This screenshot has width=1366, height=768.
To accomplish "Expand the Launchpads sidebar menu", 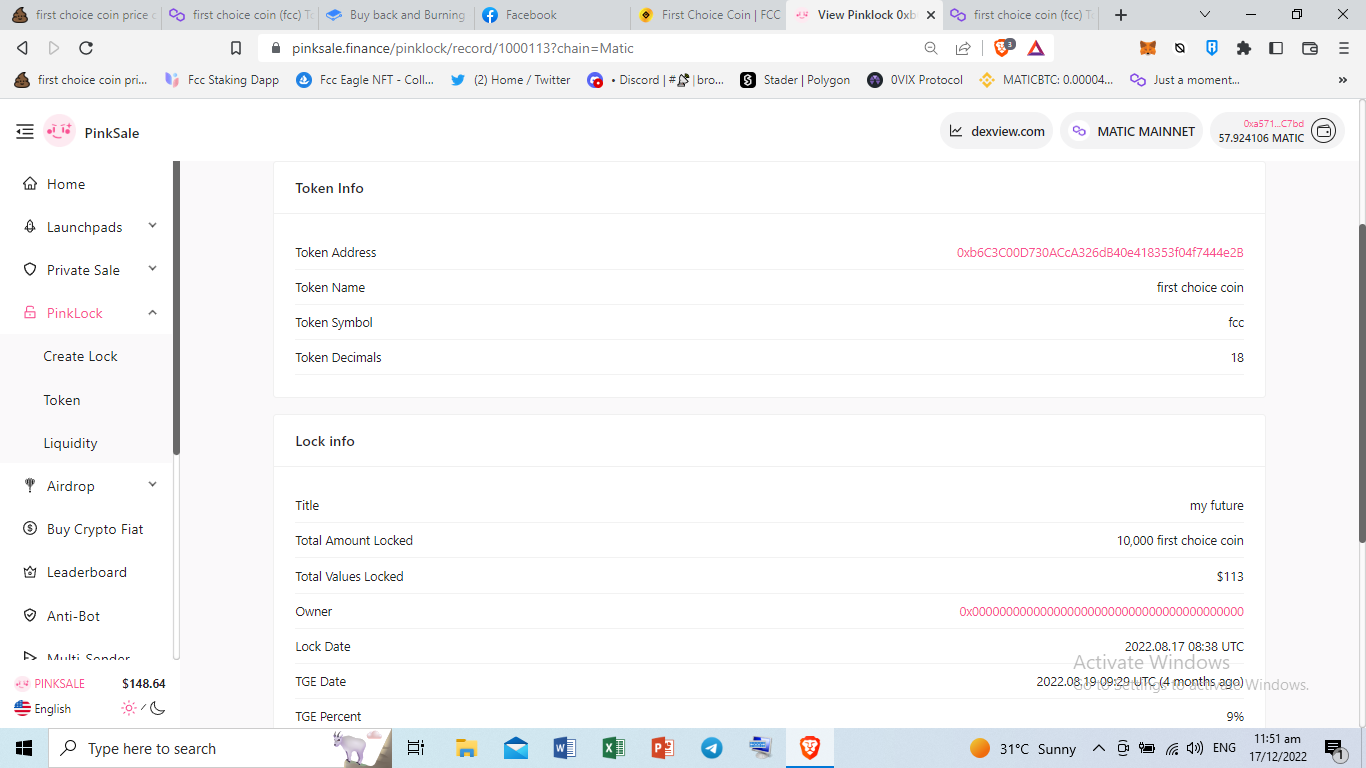I will (x=152, y=227).
